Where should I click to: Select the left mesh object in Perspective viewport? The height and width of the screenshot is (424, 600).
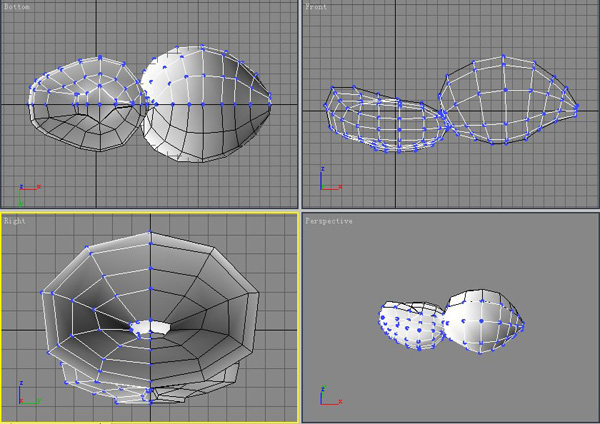point(411,326)
